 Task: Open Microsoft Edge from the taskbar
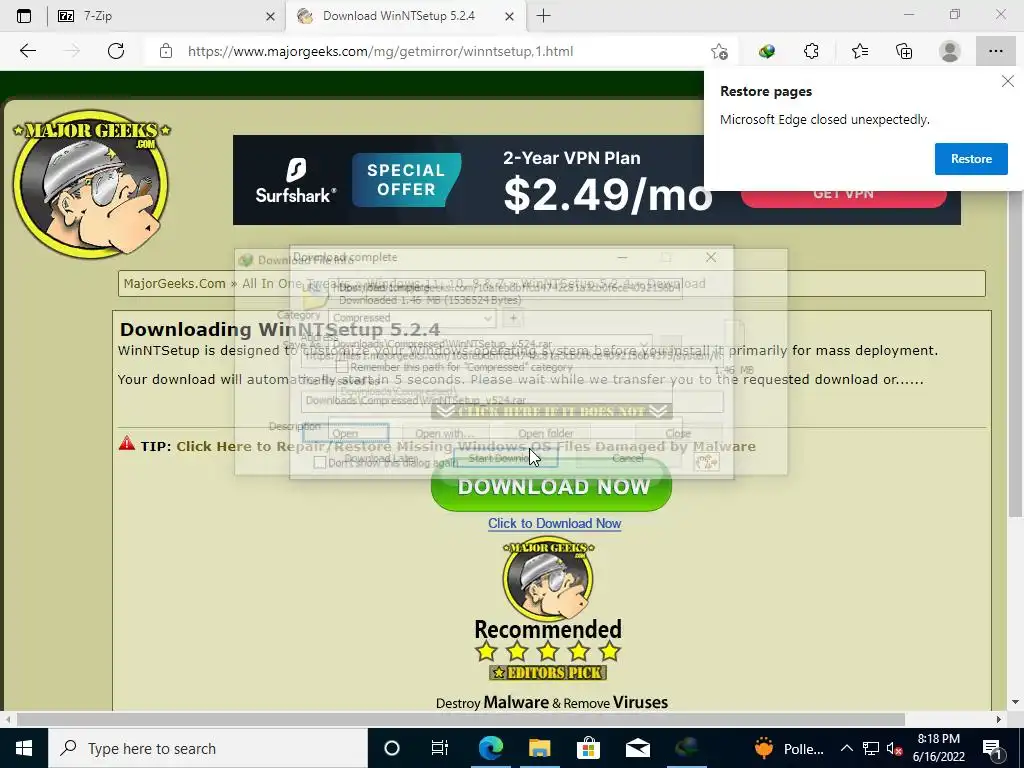coord(490,748)
